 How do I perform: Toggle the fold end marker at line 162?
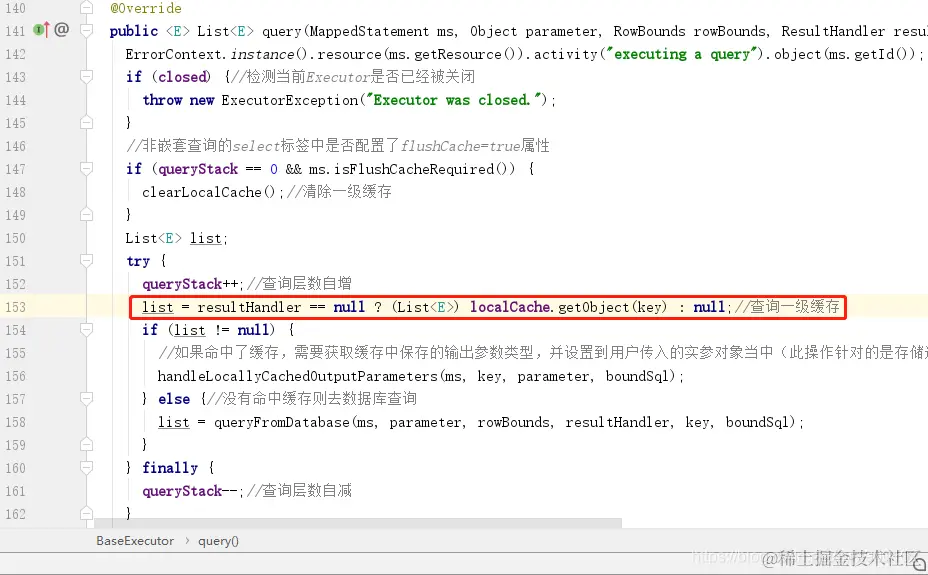pos(86,513)
